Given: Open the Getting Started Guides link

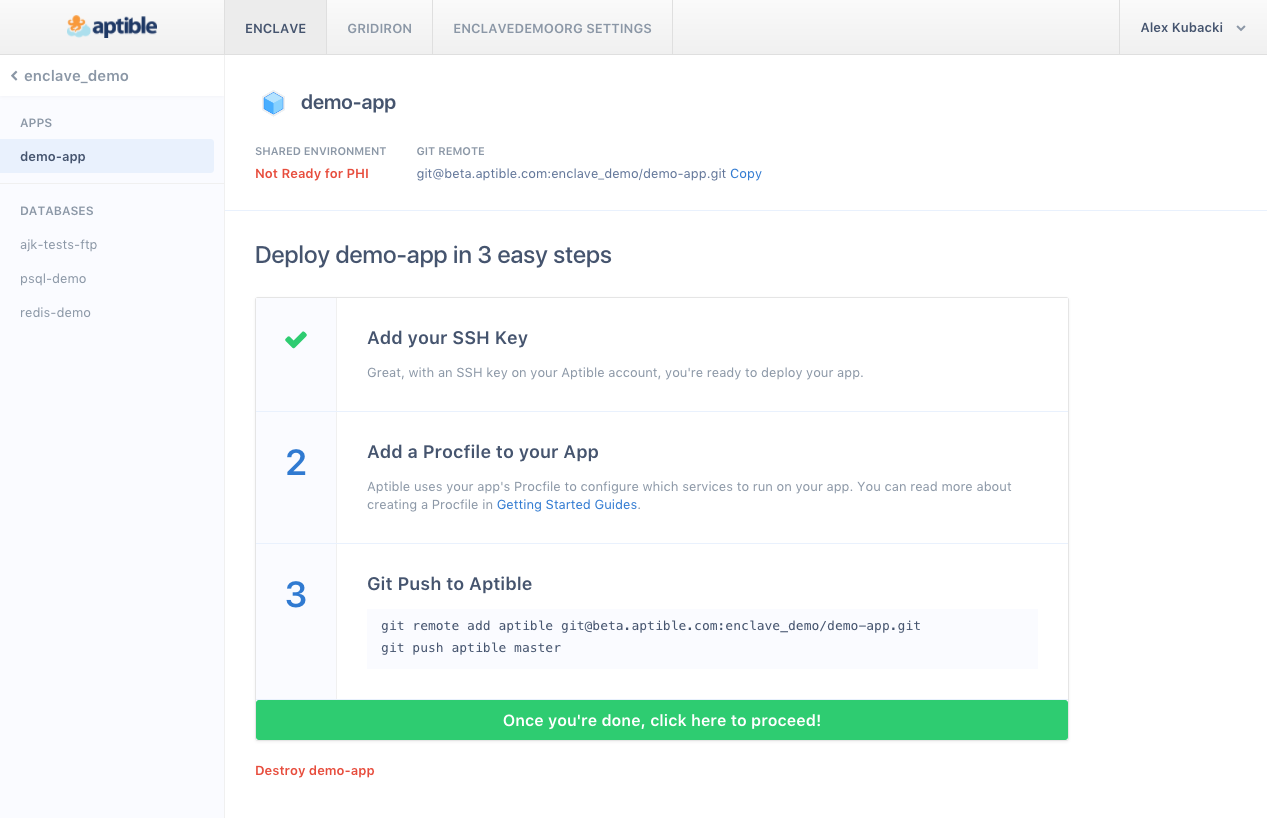Looking at the screenshot, I should click(567, 505).
